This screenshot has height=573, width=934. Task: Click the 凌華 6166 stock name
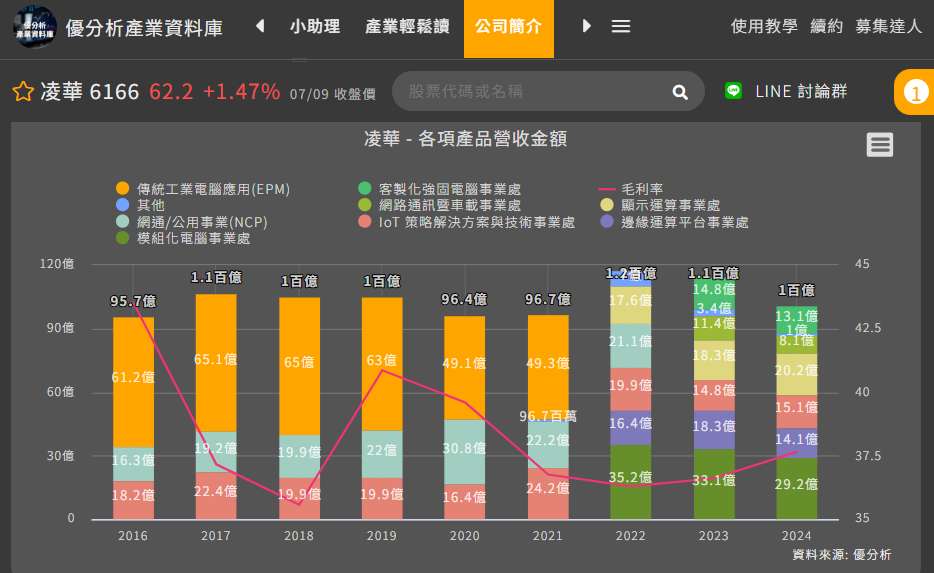pos(90,92)
